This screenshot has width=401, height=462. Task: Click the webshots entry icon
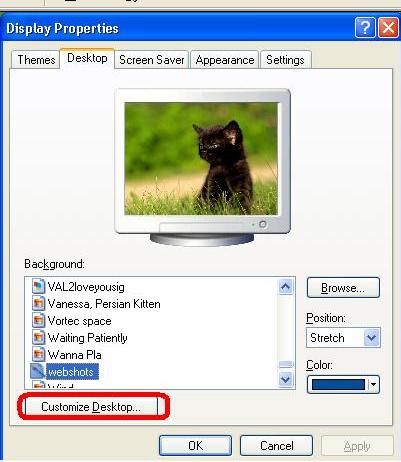(37, 371)
